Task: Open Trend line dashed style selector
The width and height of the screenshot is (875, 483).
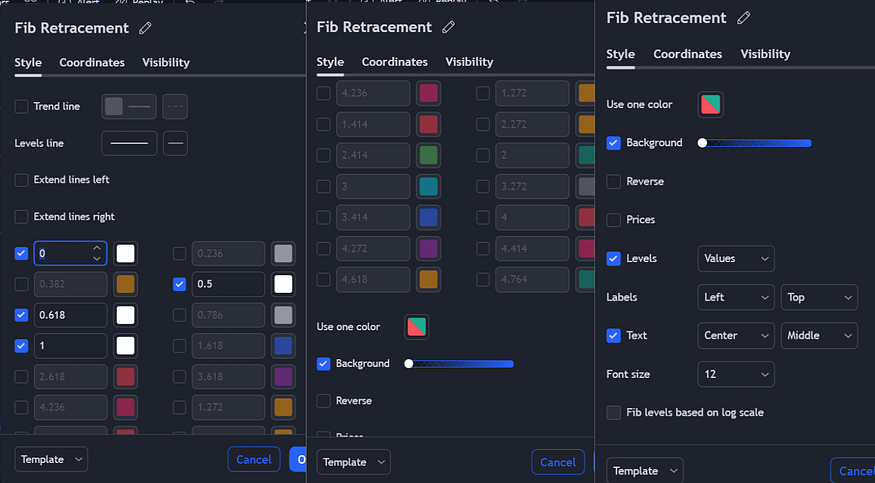Action: tap(175, 107)
